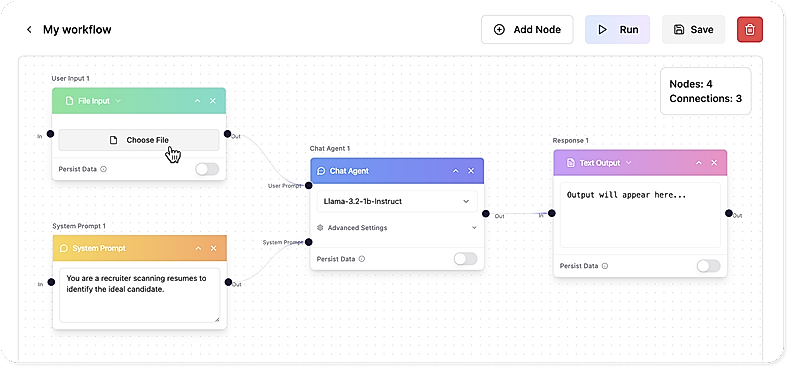Open the Text Output type dropdown
This screenshot has height=368, width=789.
tap(628, 163)
